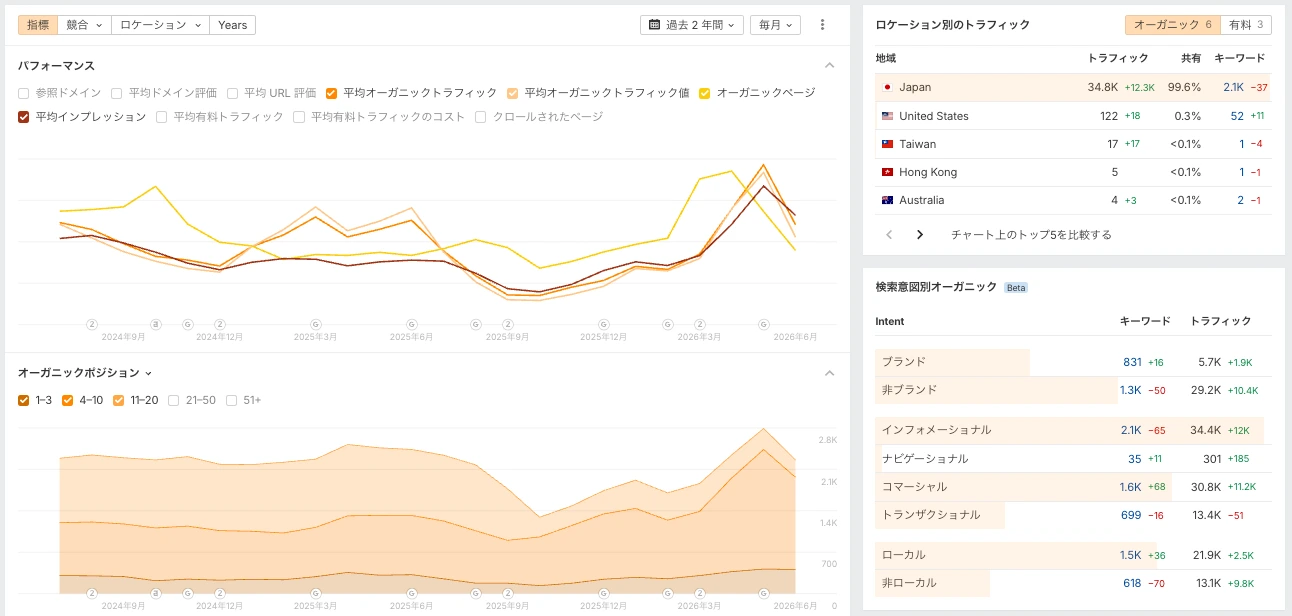Enable the 21–50 position range
Viewport: 1292px width, 616px height.
(174, 400)
